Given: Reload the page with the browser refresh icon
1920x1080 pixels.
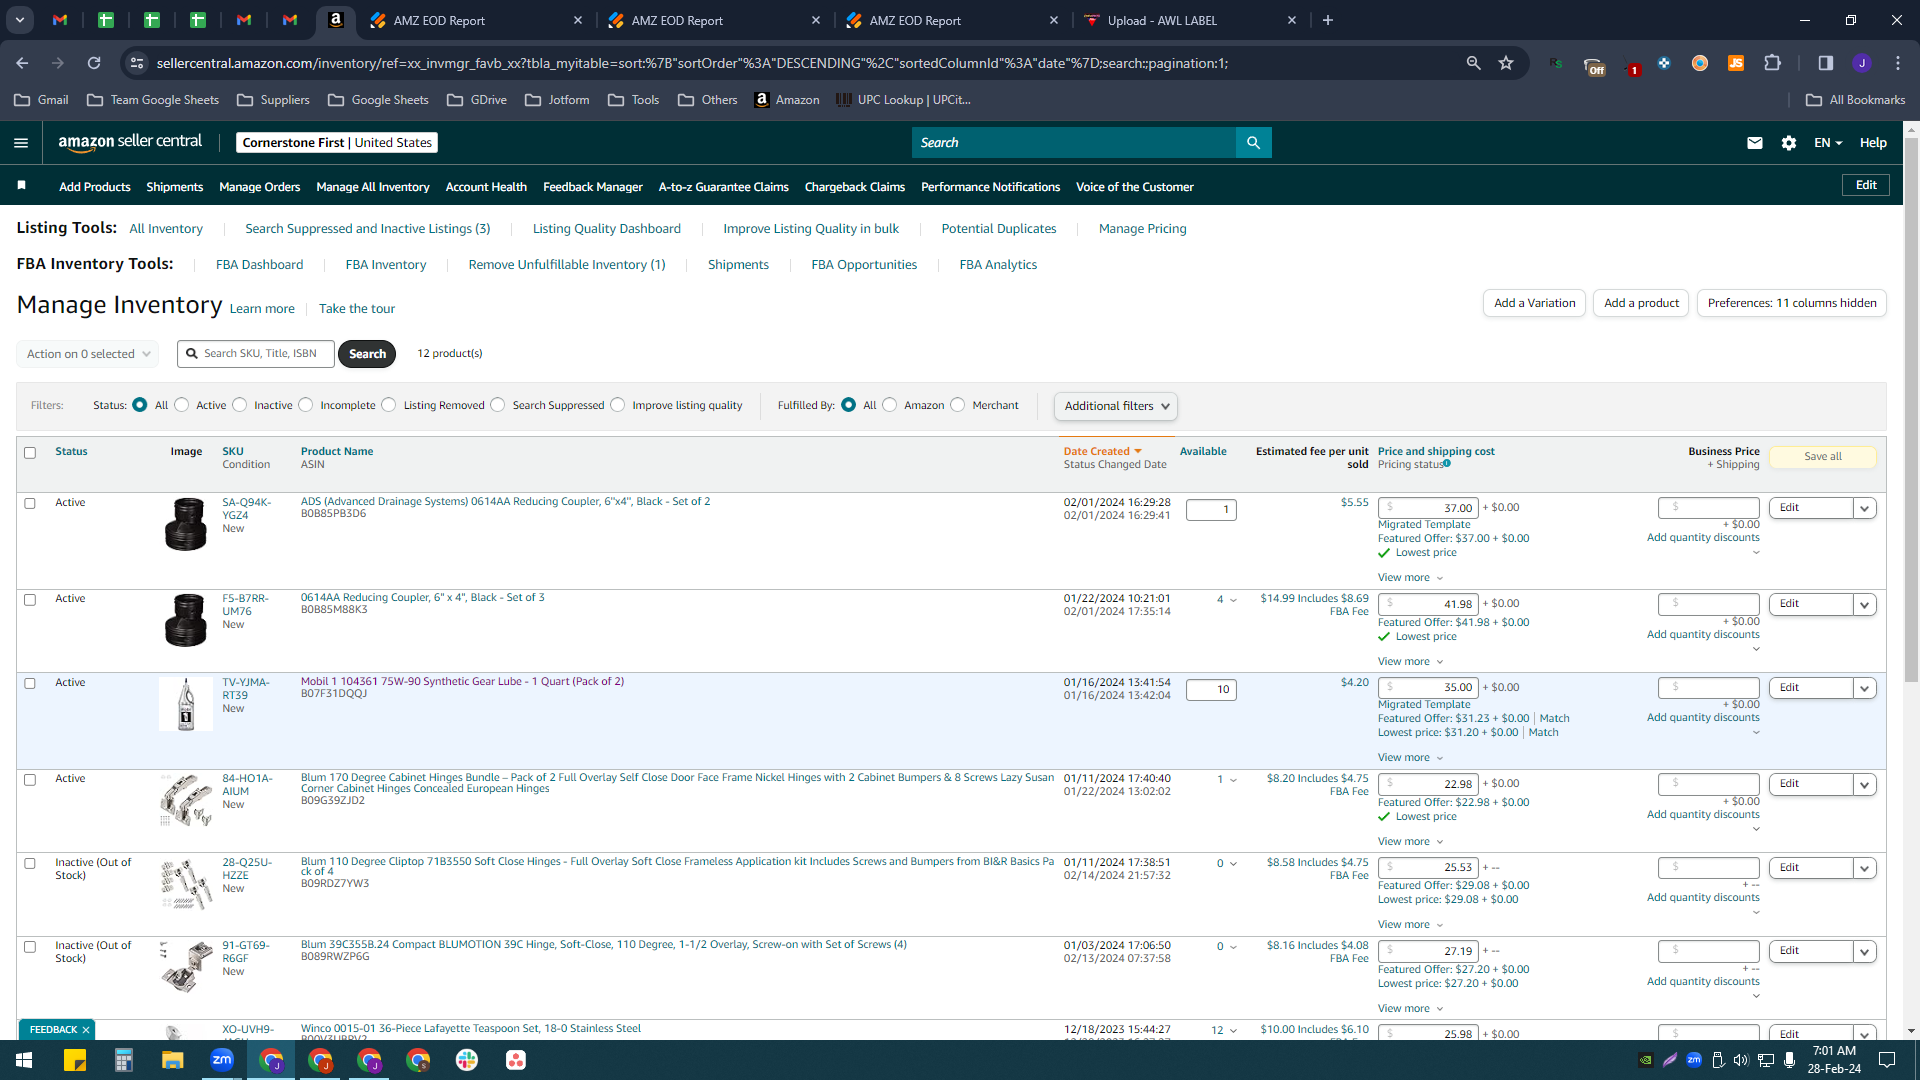Looking at the screenshot, I should [94, 63].
